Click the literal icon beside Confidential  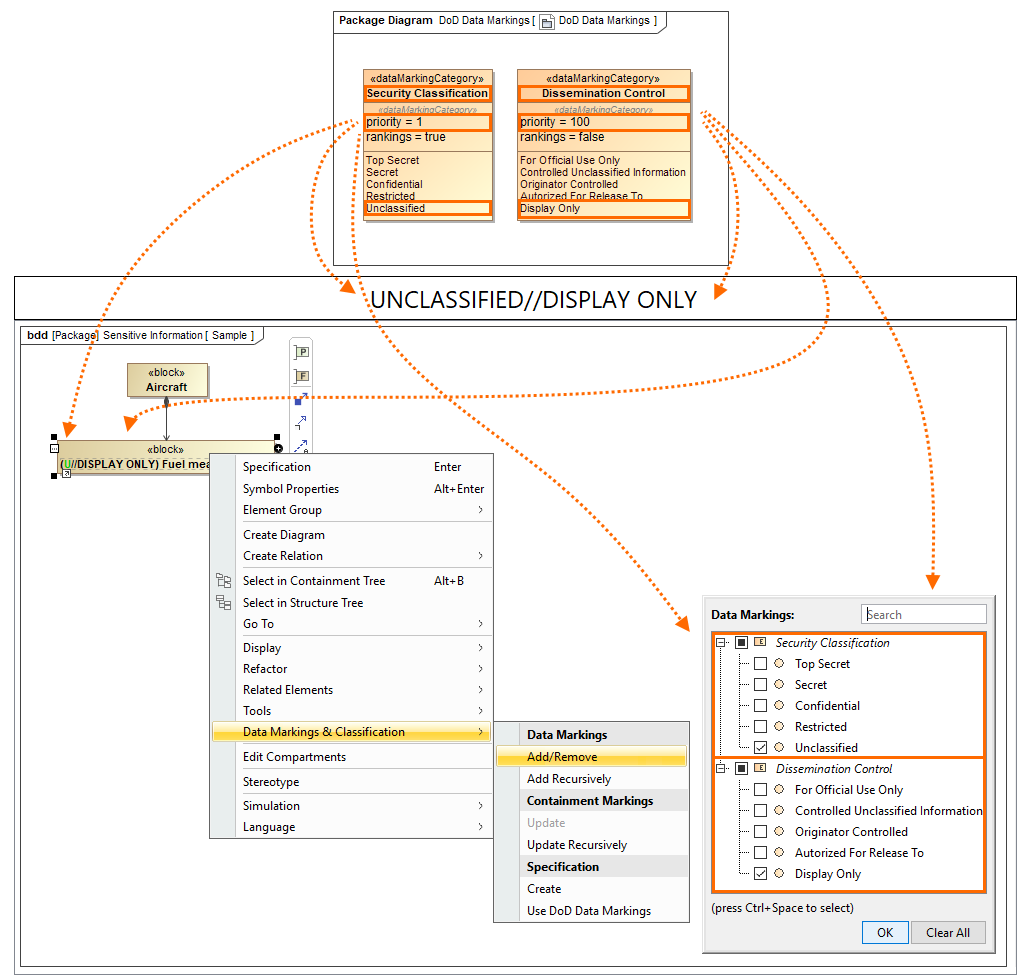click(x=779, y=705)
